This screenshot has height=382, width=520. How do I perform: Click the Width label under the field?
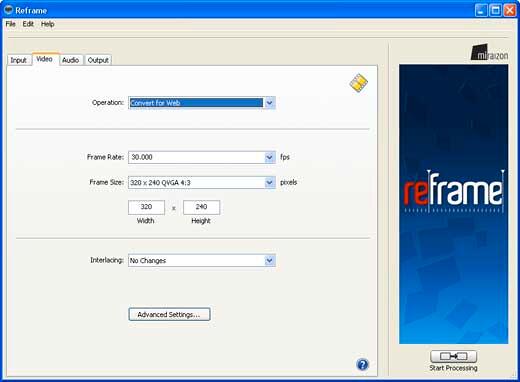146,221
